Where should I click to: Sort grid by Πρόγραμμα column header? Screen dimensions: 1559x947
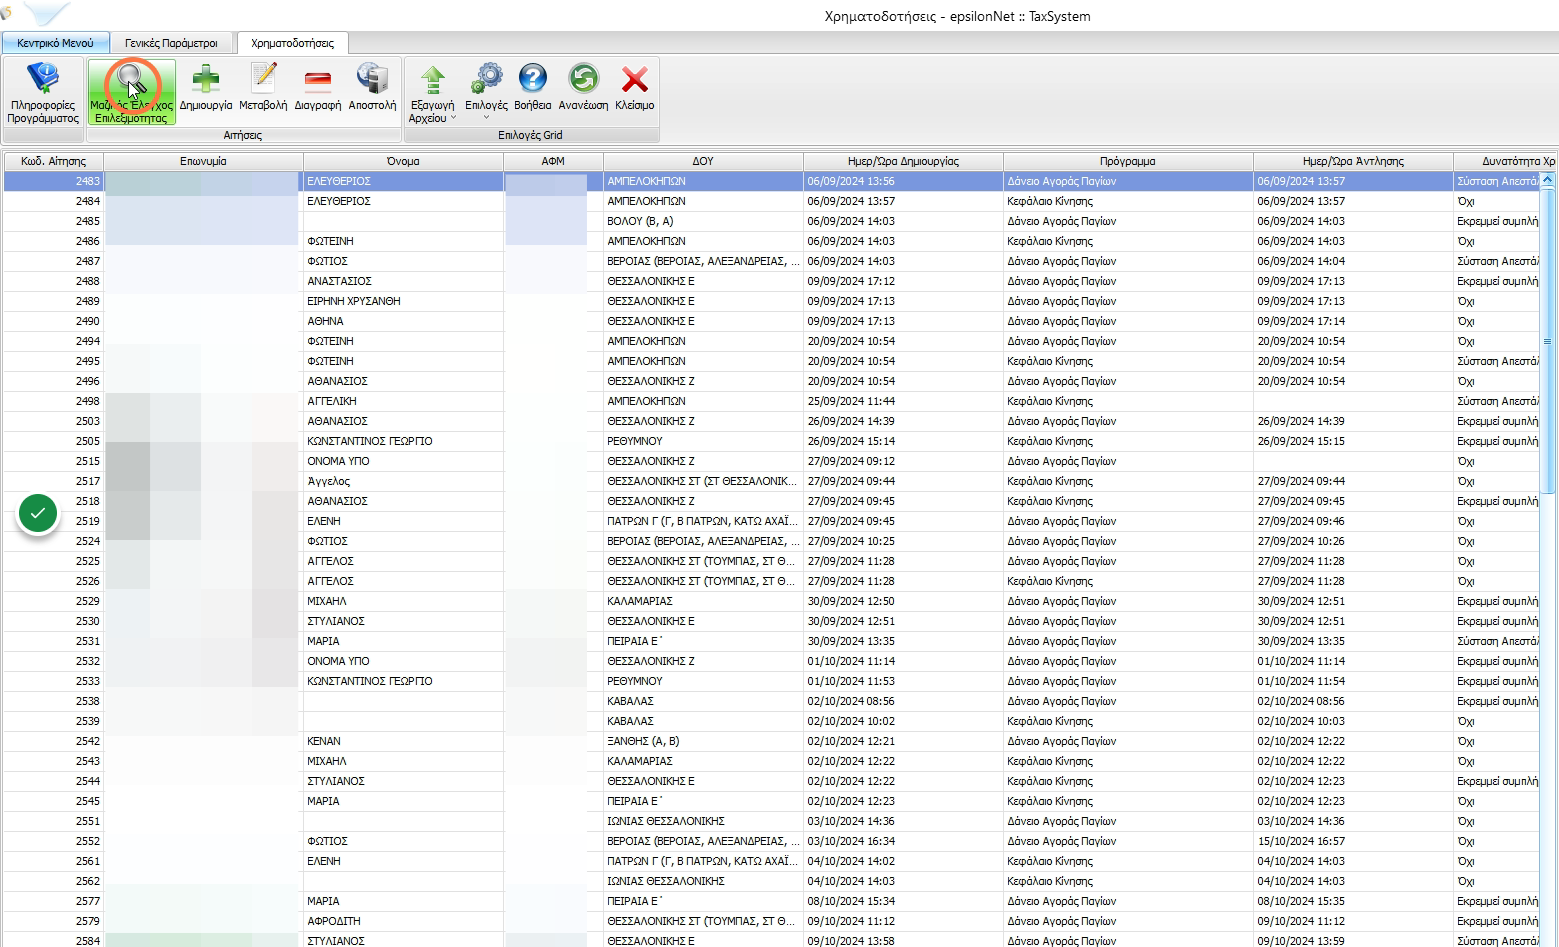tap(1128, 161)
